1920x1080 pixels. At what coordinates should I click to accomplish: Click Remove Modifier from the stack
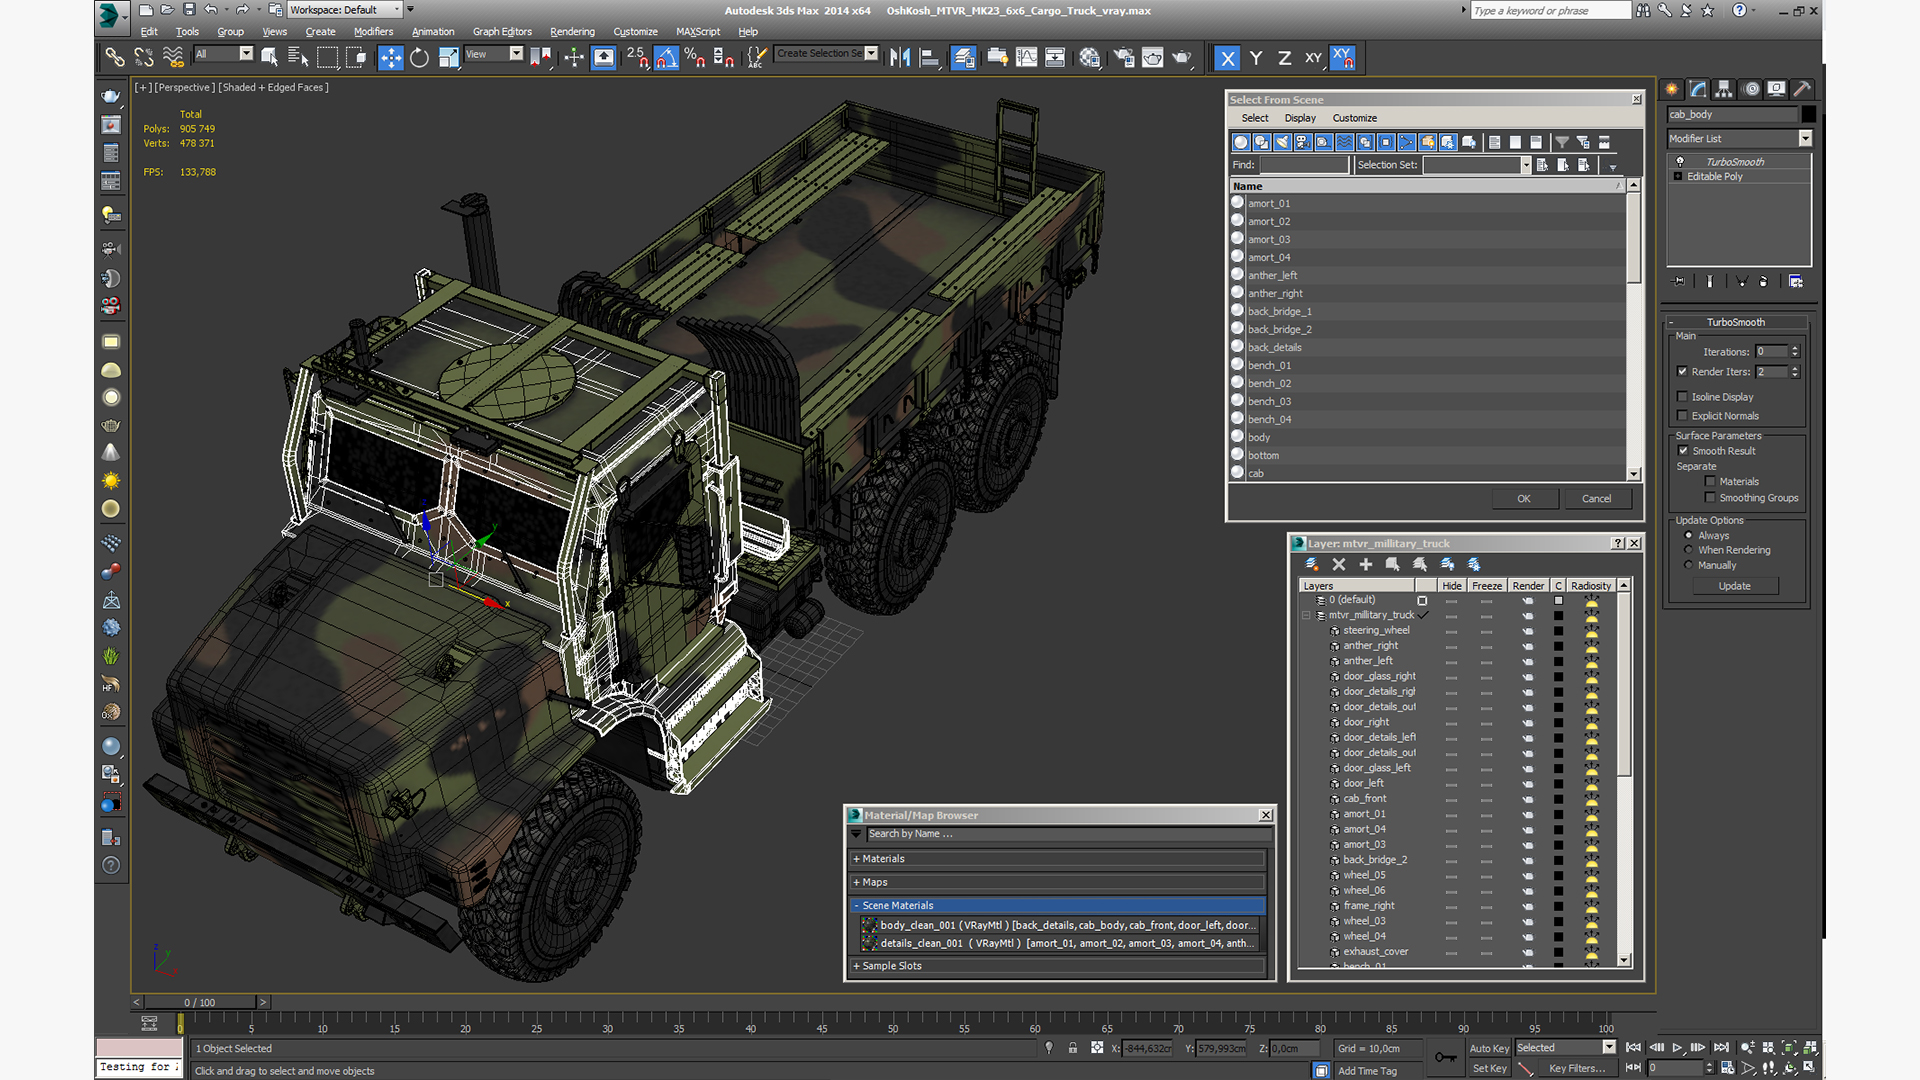tap(1763, 282)
